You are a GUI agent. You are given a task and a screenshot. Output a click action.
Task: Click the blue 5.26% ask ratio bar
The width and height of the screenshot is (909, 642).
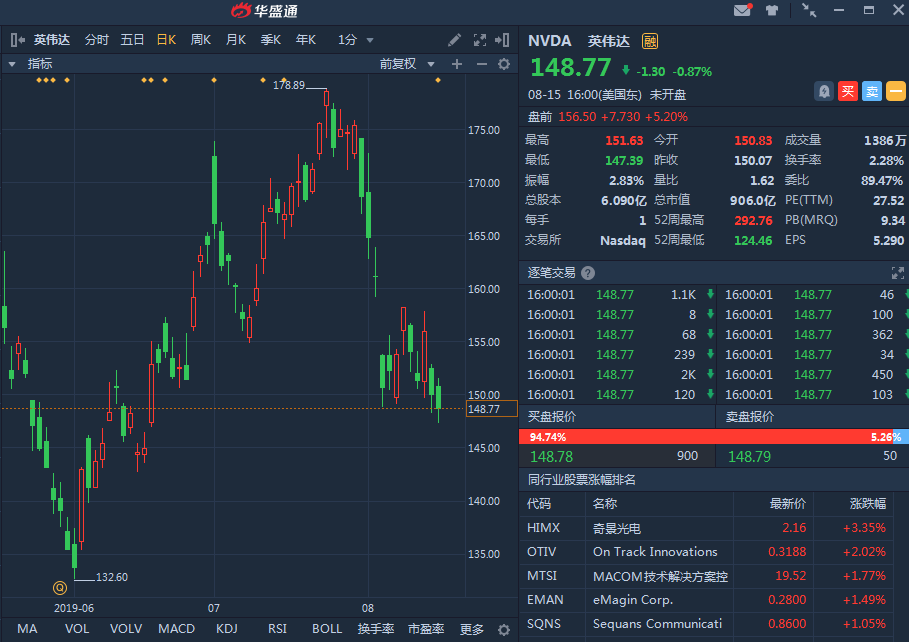(x=900, y=437)
